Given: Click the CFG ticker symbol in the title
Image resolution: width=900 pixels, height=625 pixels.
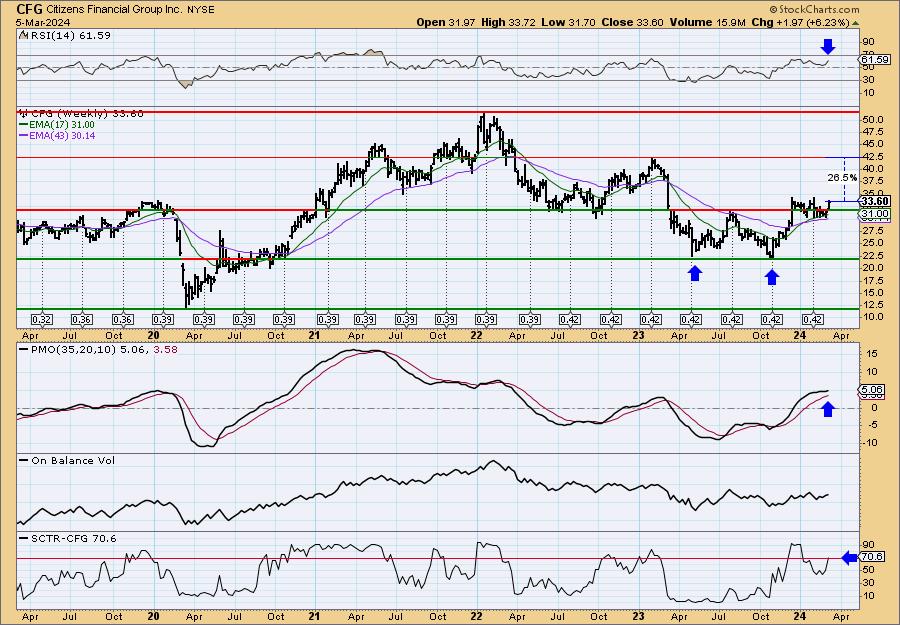Looking at the screenshot, I should [29, 9].
